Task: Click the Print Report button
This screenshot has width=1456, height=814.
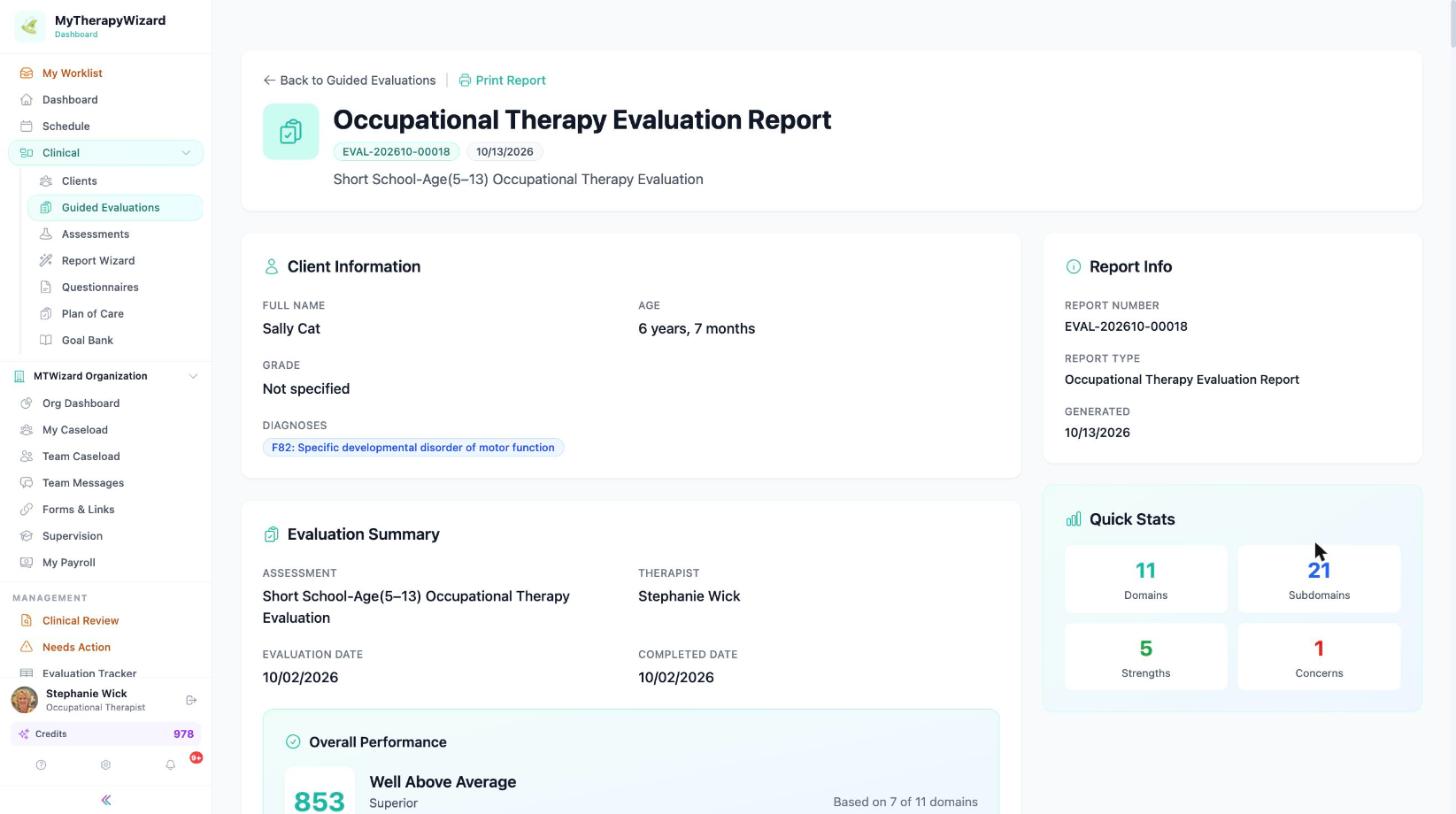Action: [x=502, y=80]
